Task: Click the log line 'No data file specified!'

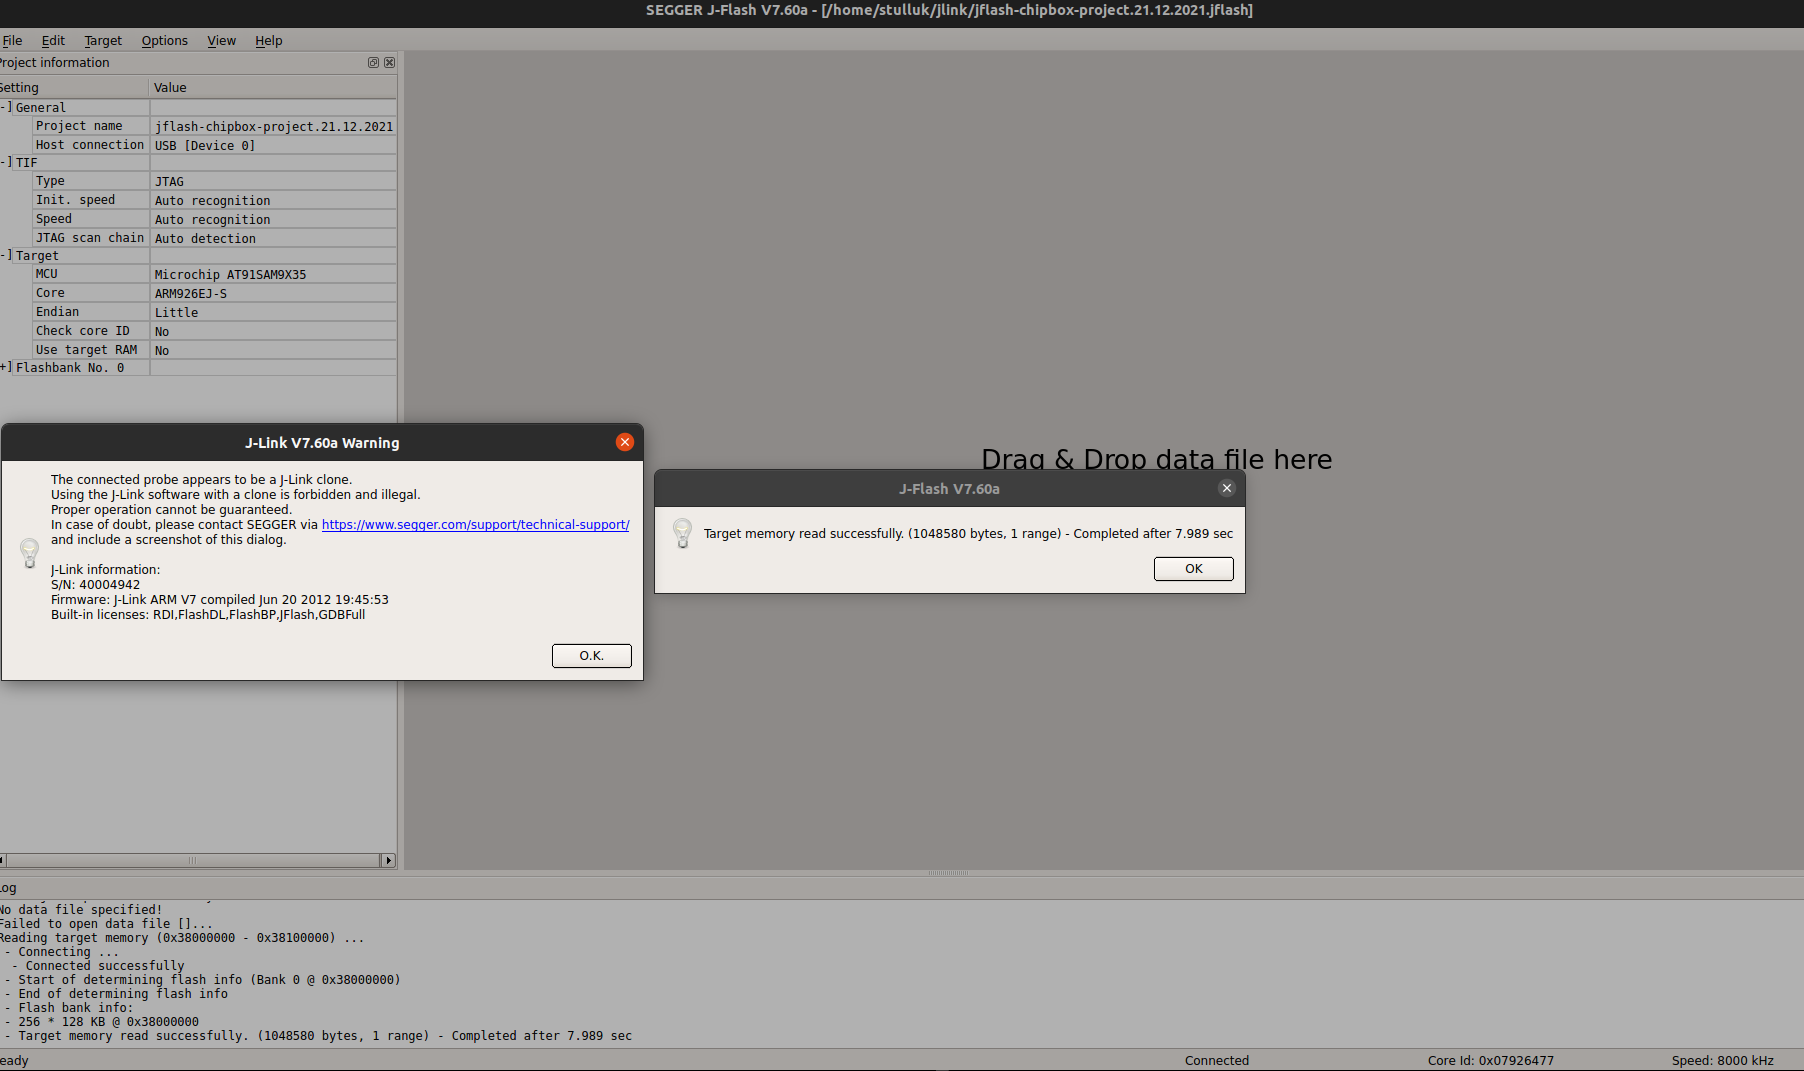Action: 81,910
